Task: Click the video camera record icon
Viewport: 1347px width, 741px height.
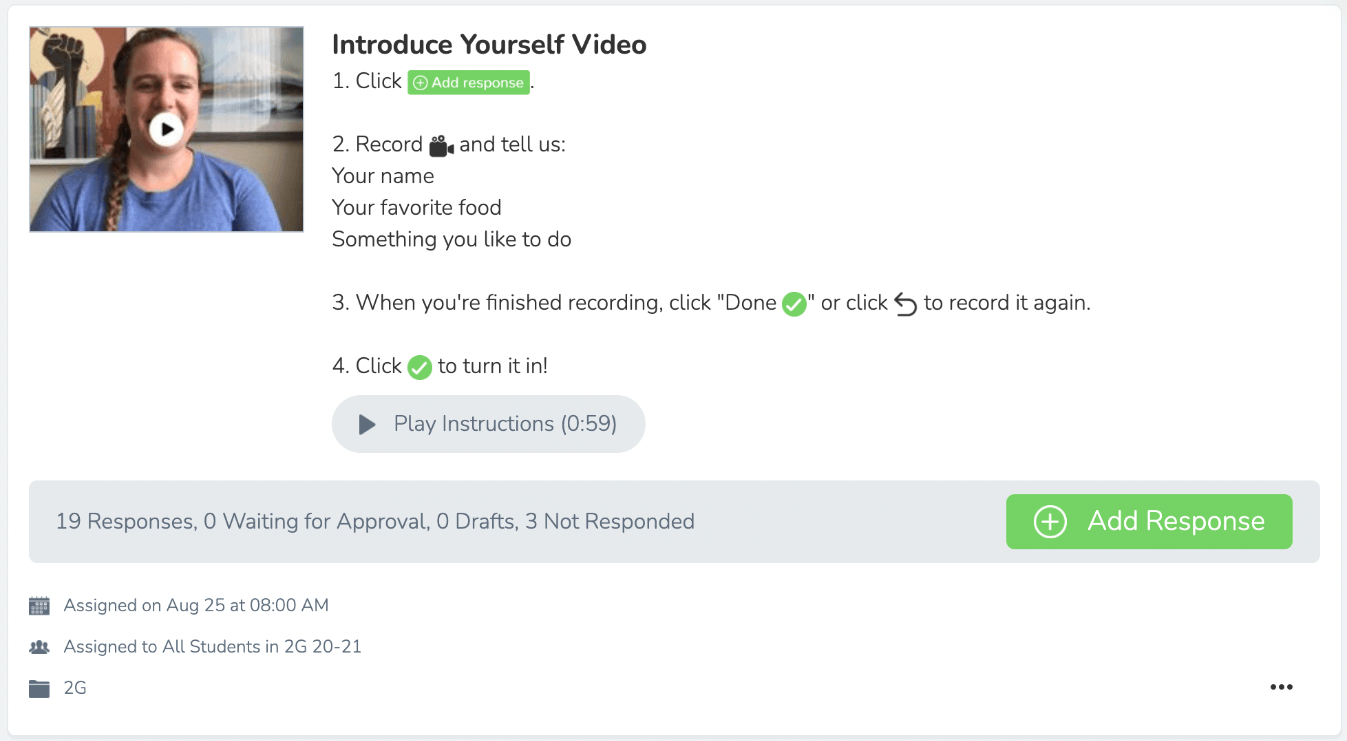Action: click(441, 146)
